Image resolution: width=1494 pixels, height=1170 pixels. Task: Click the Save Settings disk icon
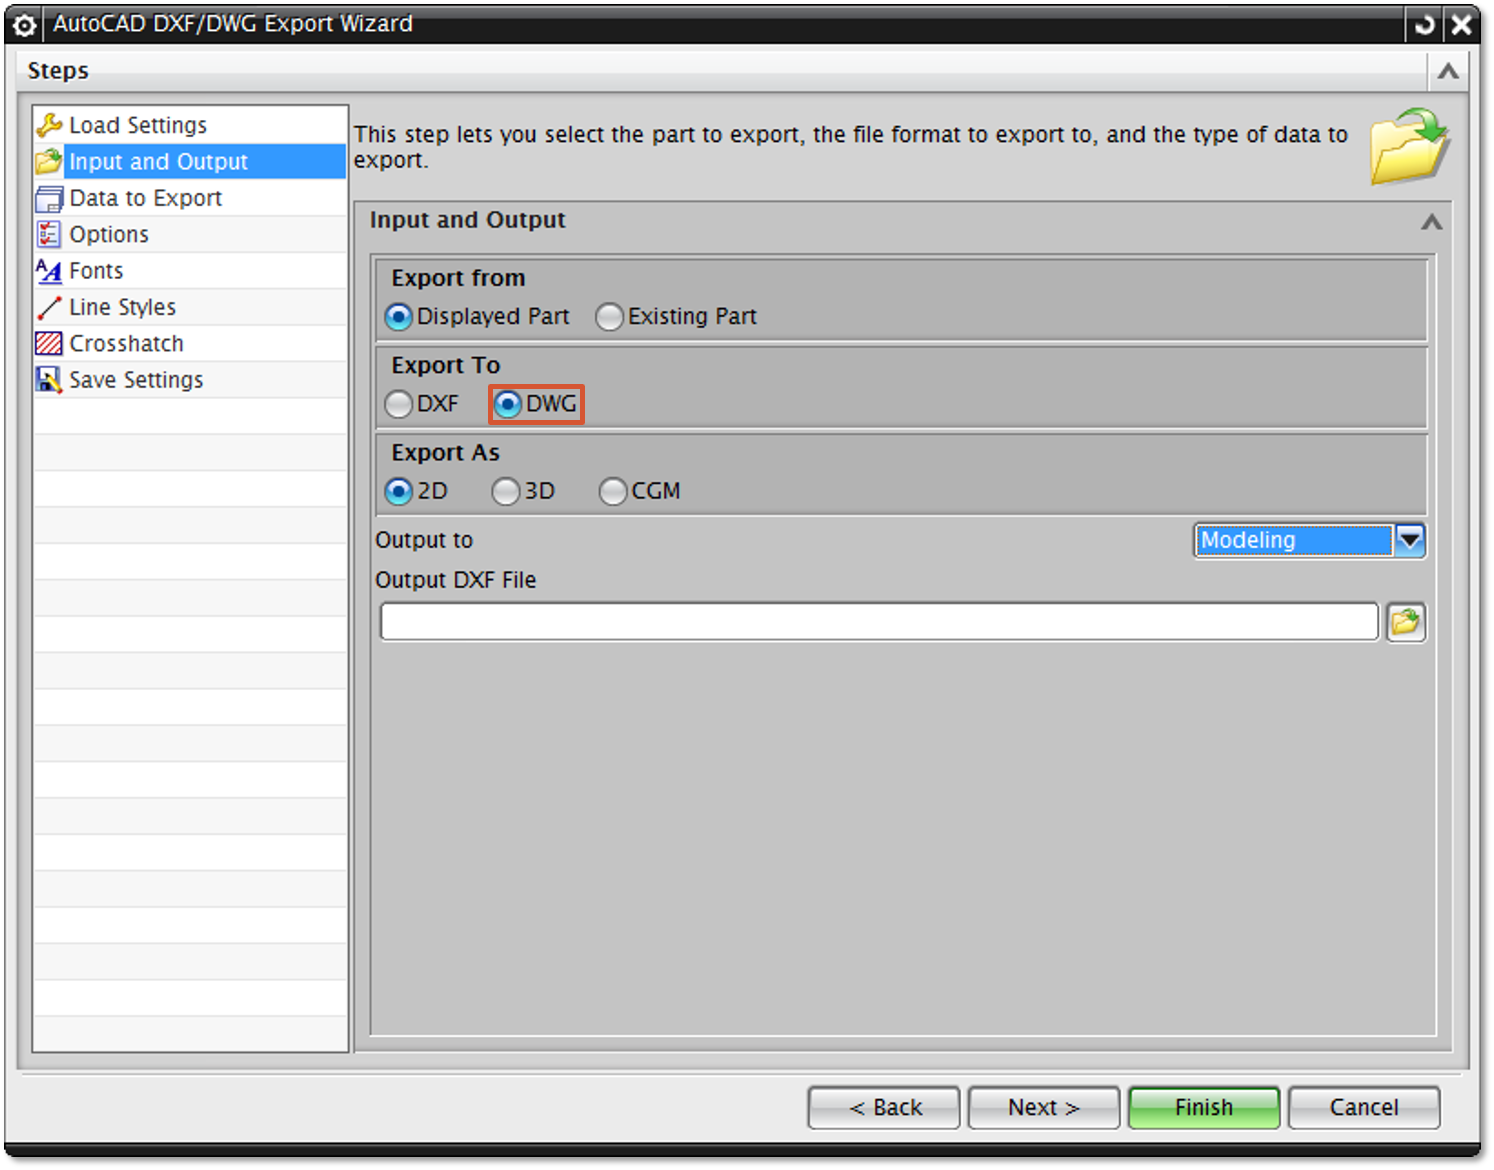[x=49, y=380]
